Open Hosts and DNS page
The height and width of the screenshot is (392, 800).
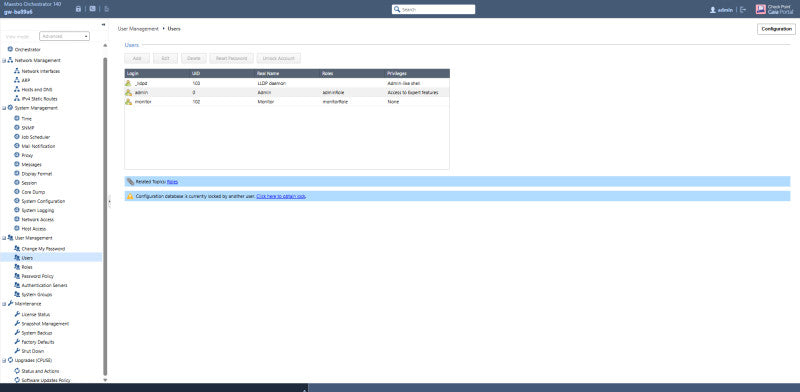37,89
